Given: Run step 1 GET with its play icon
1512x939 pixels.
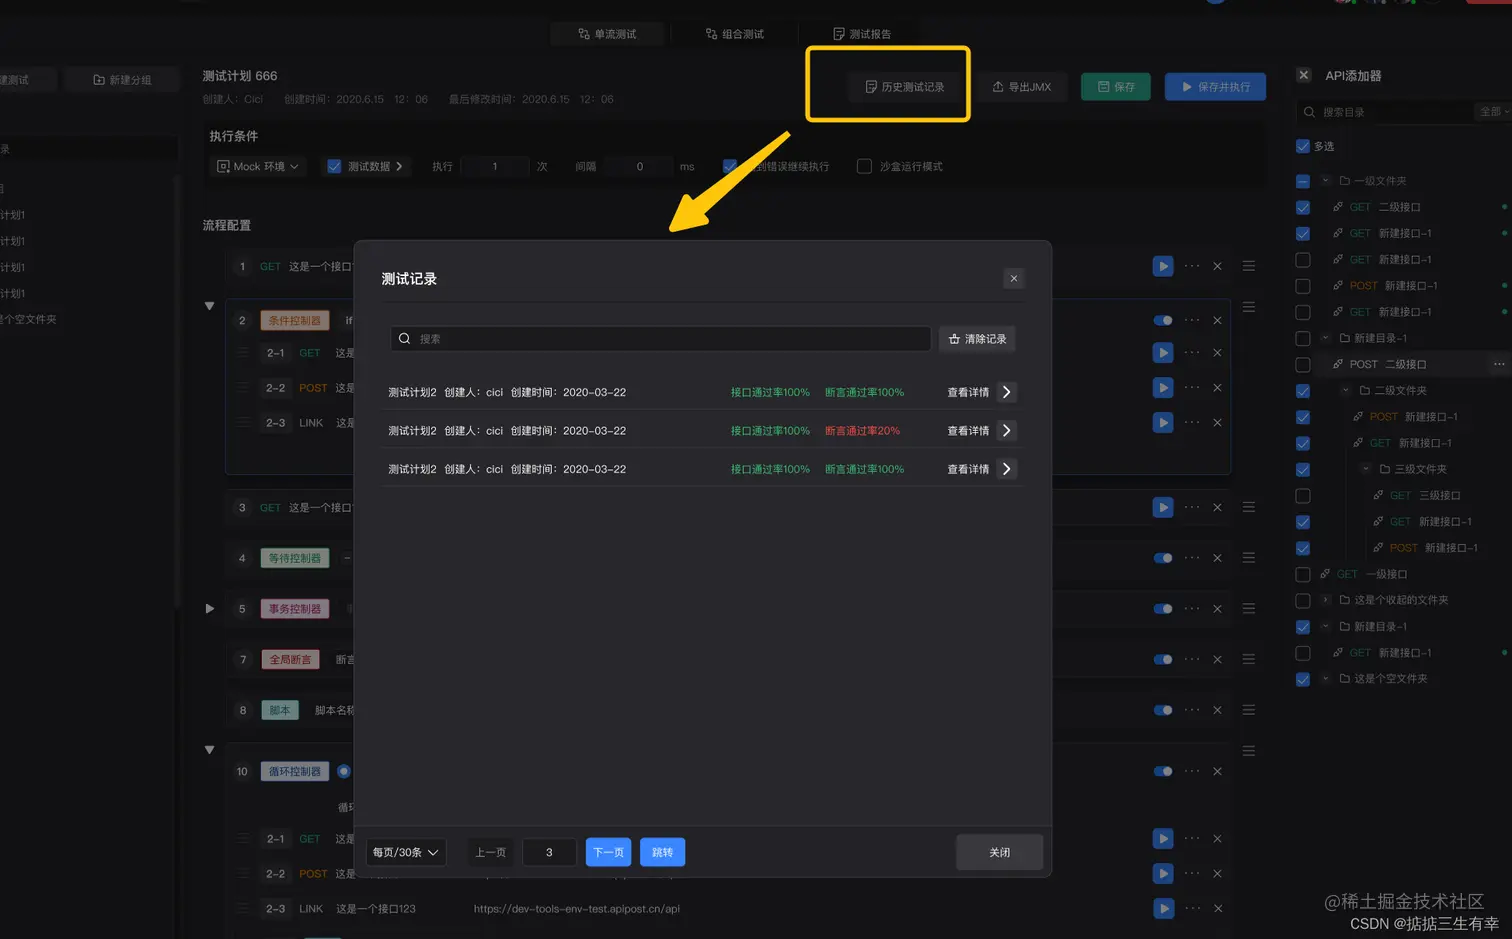Looking at the screenshot, I should (1162, 266).
